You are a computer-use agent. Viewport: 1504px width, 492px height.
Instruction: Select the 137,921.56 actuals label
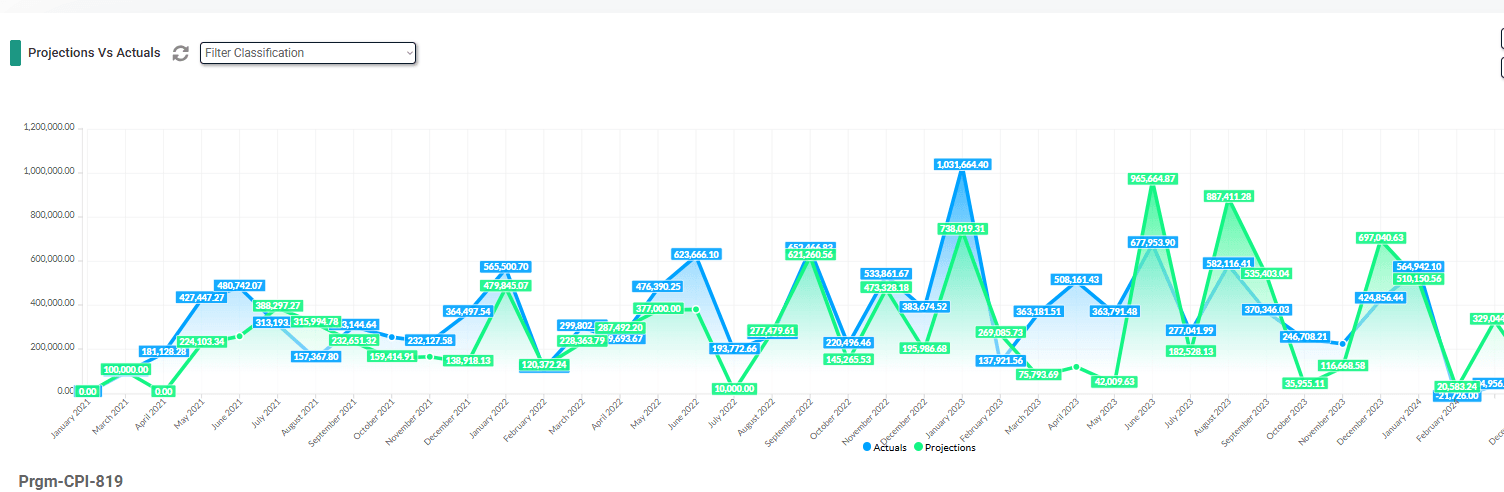click(1001, 361)
